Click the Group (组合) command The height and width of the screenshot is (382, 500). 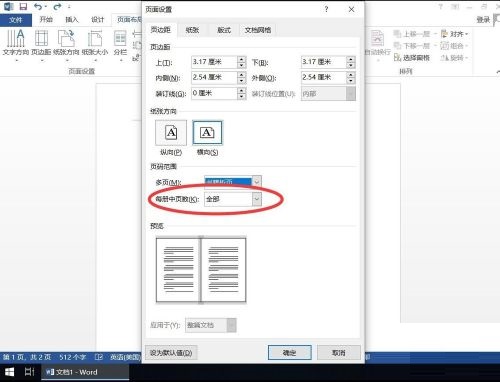(x=455, y=46)
